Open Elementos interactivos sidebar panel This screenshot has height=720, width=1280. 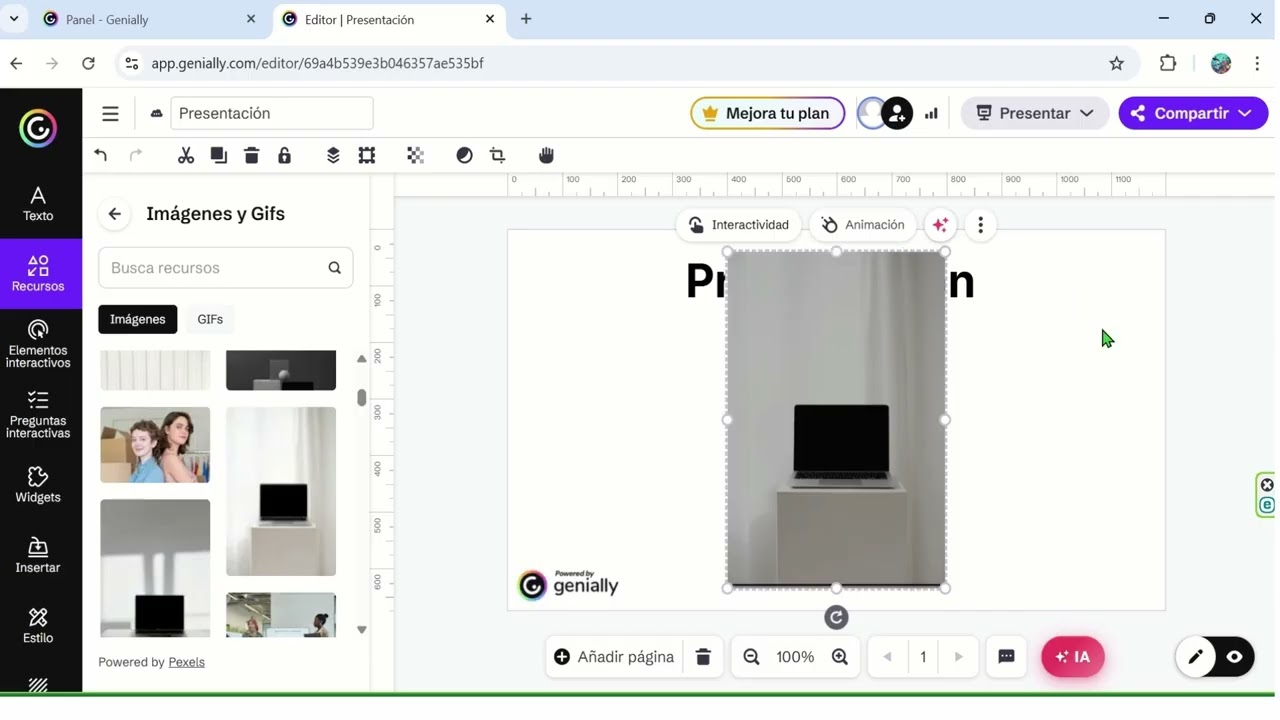click(x=38, y=345)
